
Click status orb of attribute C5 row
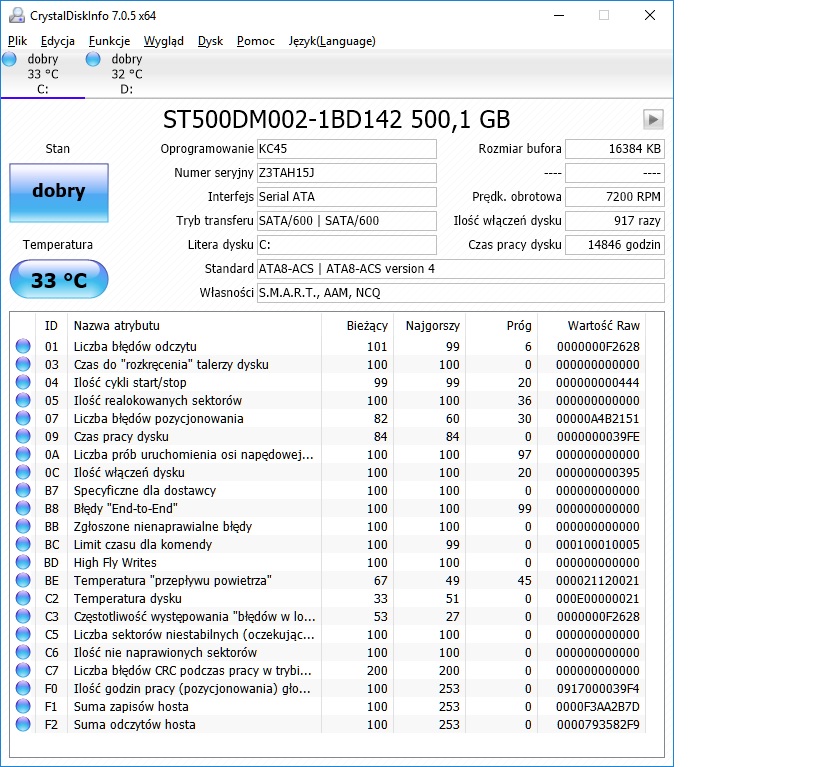23,634
